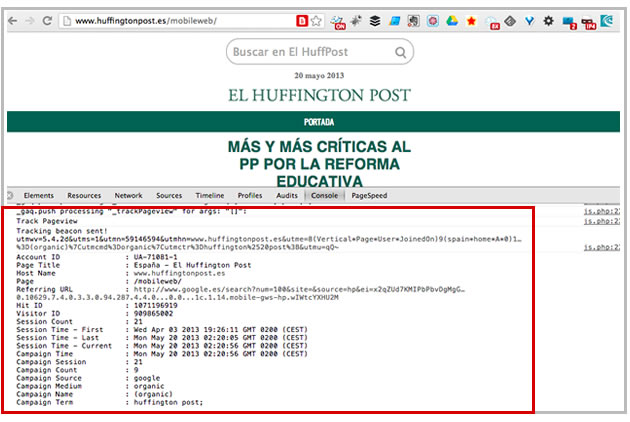Open the headline about la reforma educativa
The image size is (630, 422).
click(318, 163)
